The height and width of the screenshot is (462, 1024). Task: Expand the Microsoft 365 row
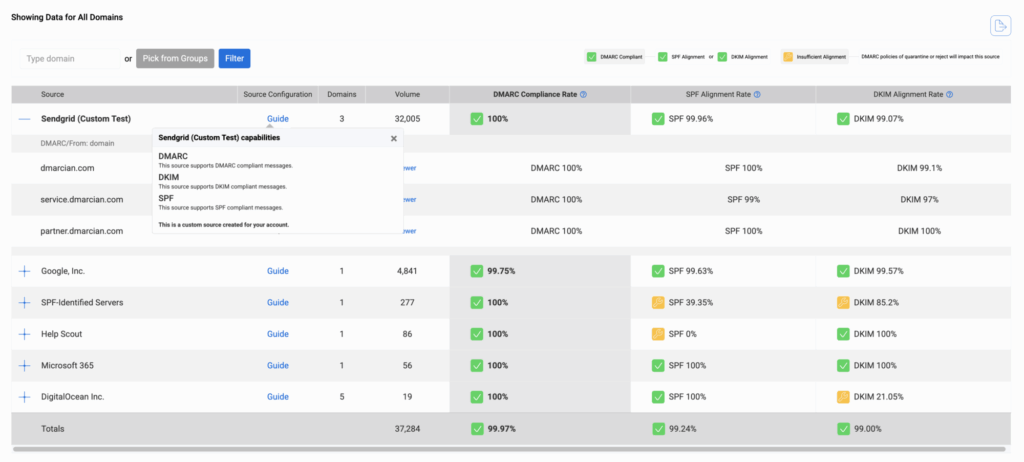click(24, 365)
